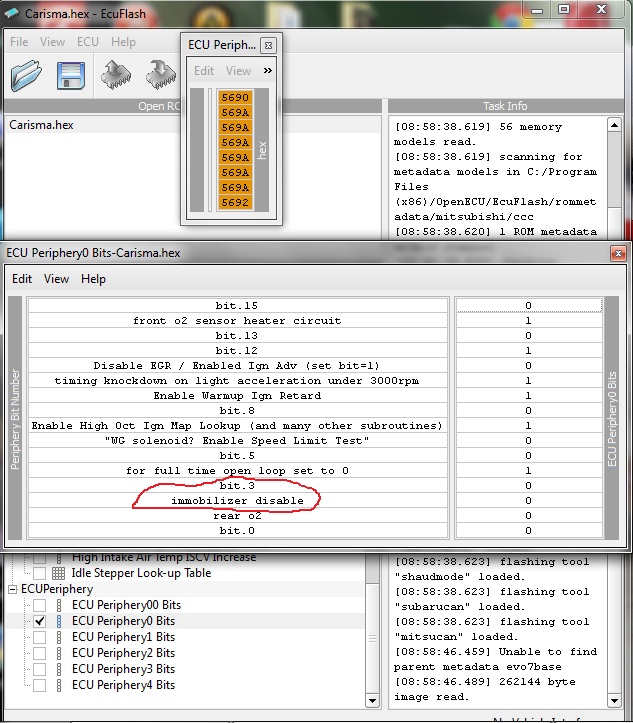Viewport: 633px width, 723px height.
Task: Select Carisma.hex in the open ROM list
Action: (41, 125)
